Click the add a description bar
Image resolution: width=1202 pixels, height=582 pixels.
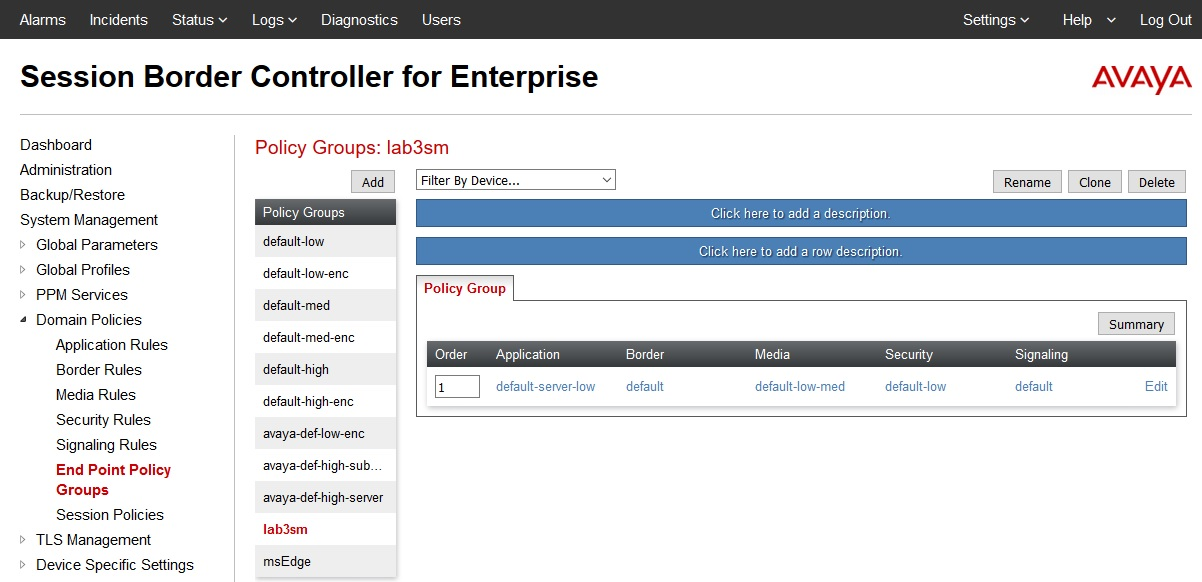click(x=801, y=213)
